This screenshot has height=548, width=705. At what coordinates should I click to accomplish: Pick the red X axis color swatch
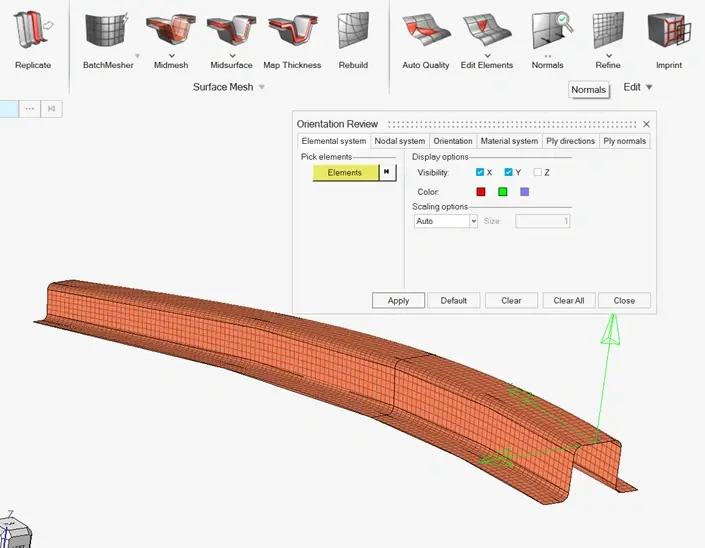coord(481,192)
